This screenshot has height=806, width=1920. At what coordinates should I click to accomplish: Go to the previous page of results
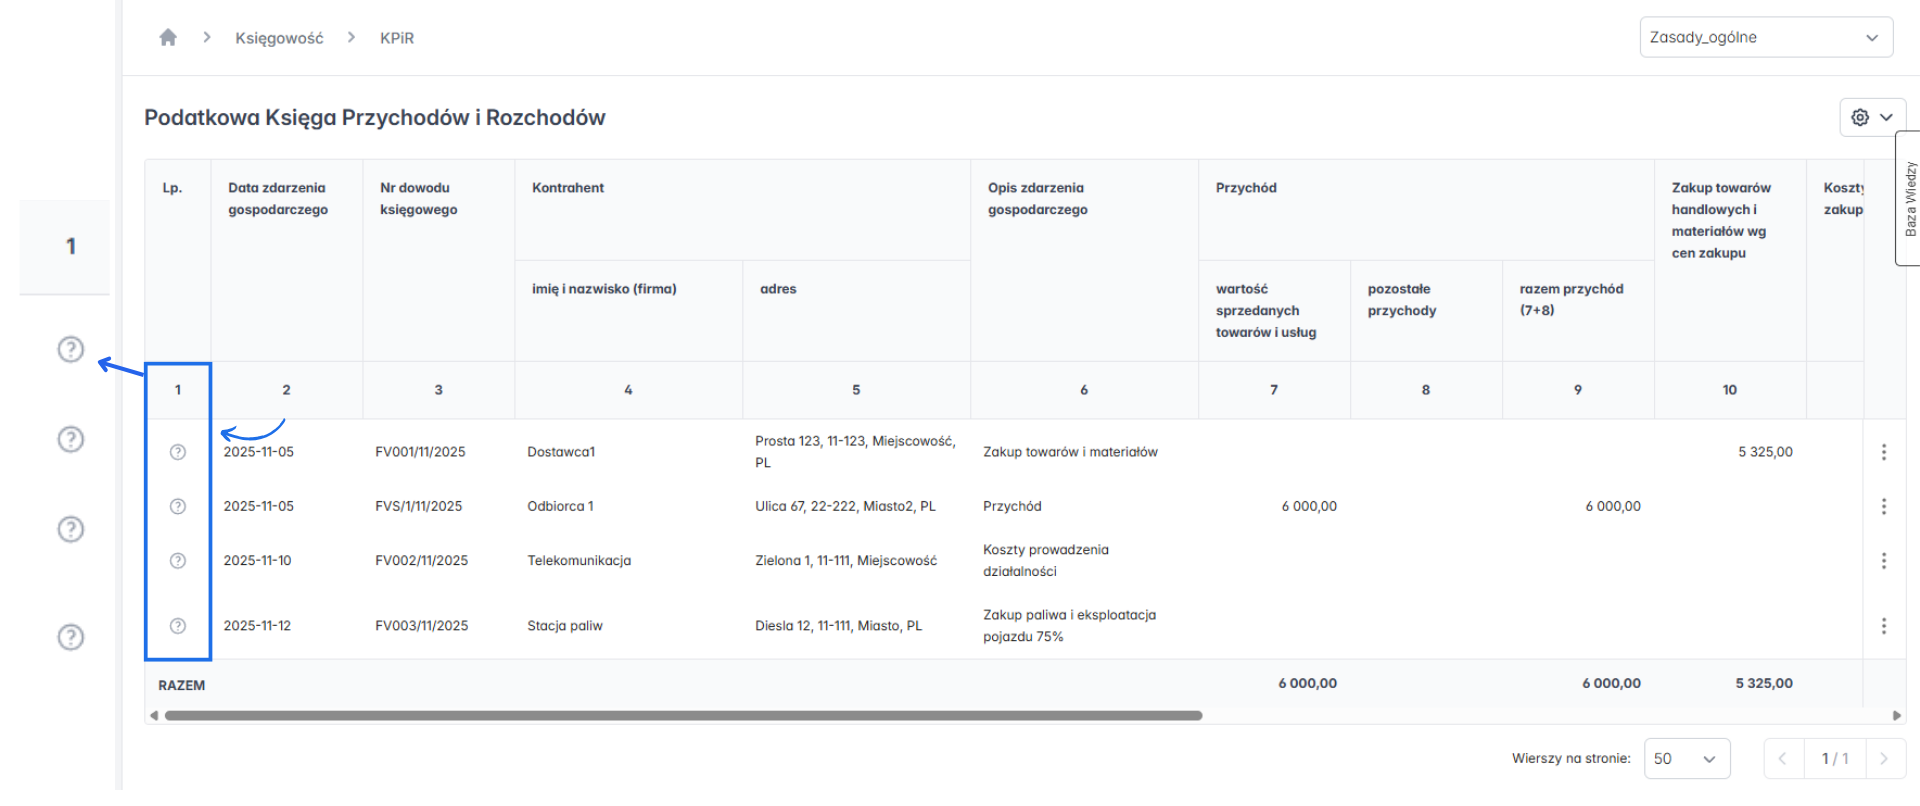[1783, 759]
